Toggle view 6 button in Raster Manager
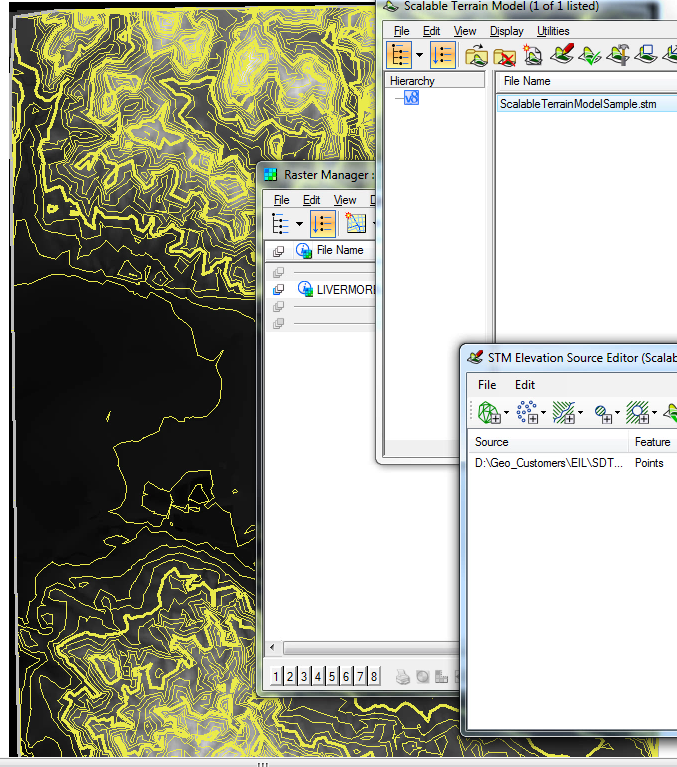 pyautogui.click(x=346, y=677)
